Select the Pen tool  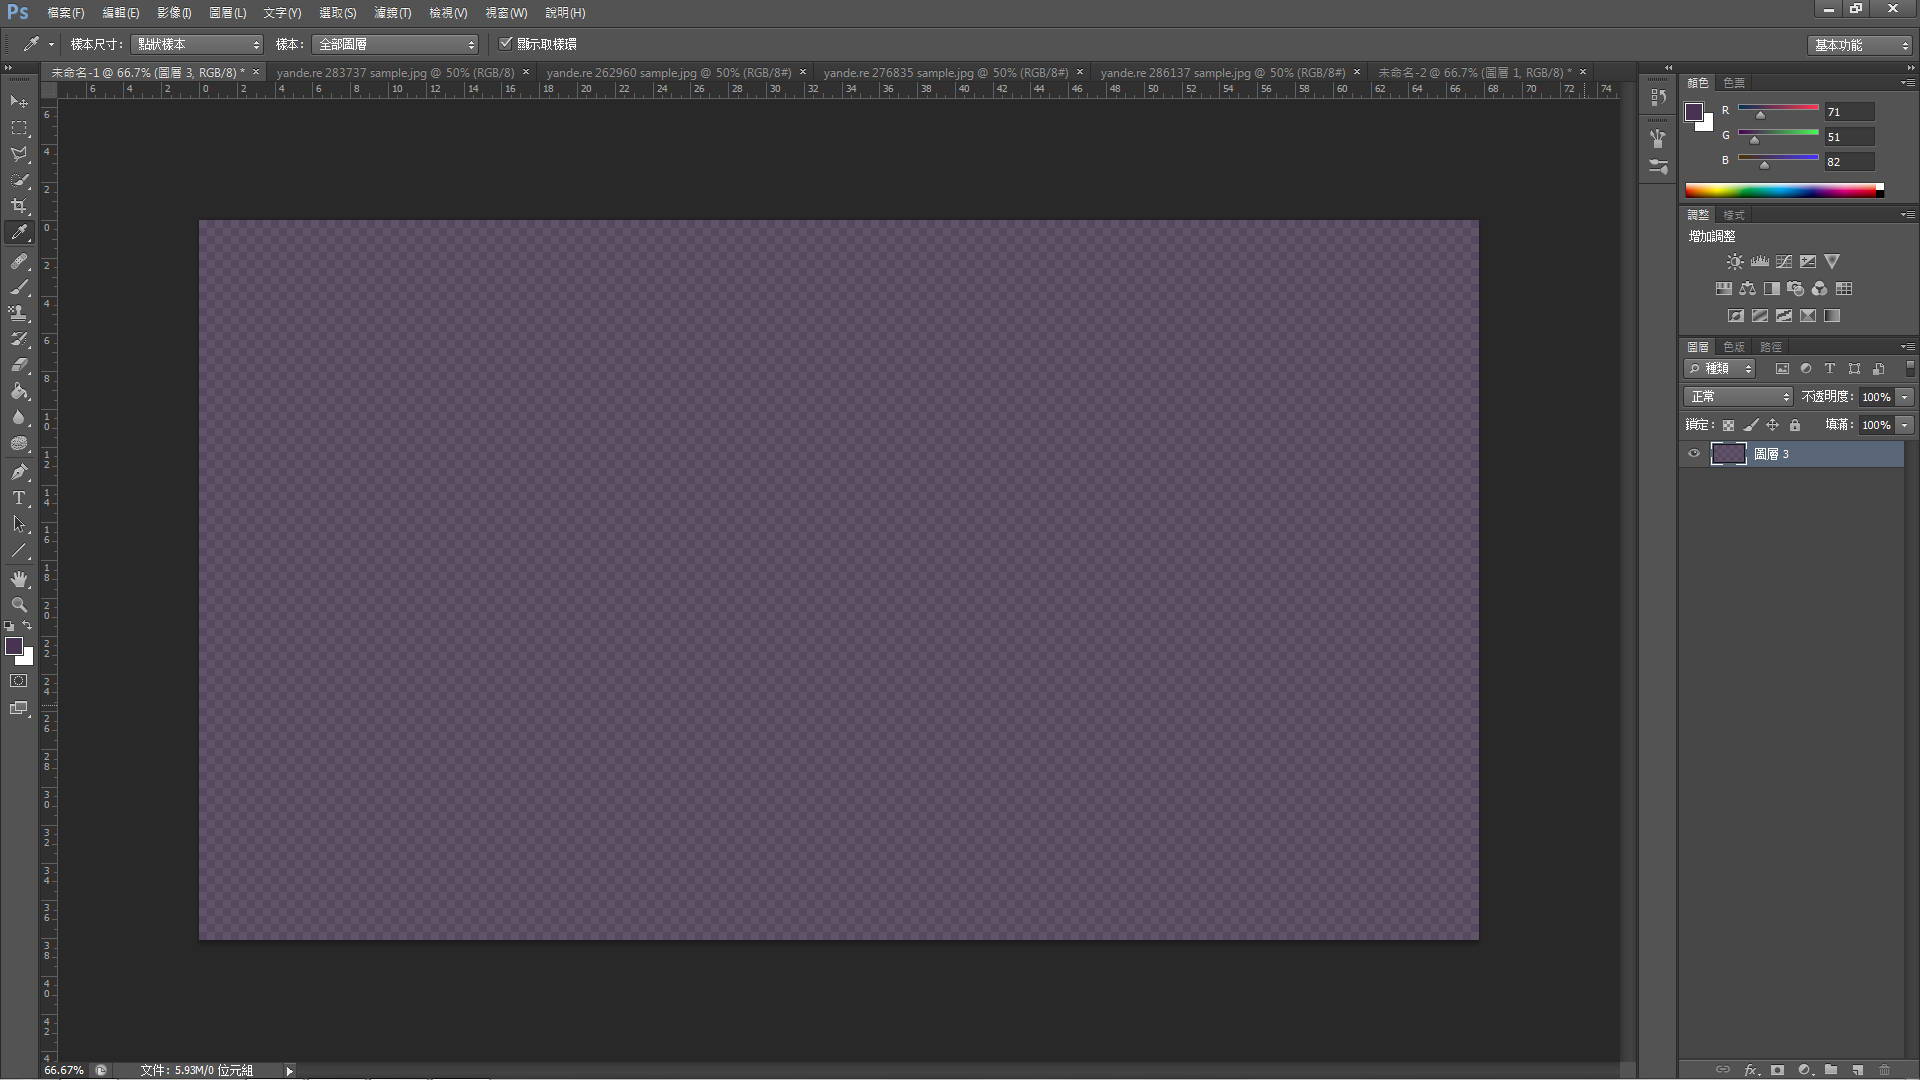pyautogui.click(x=19, y=472)
